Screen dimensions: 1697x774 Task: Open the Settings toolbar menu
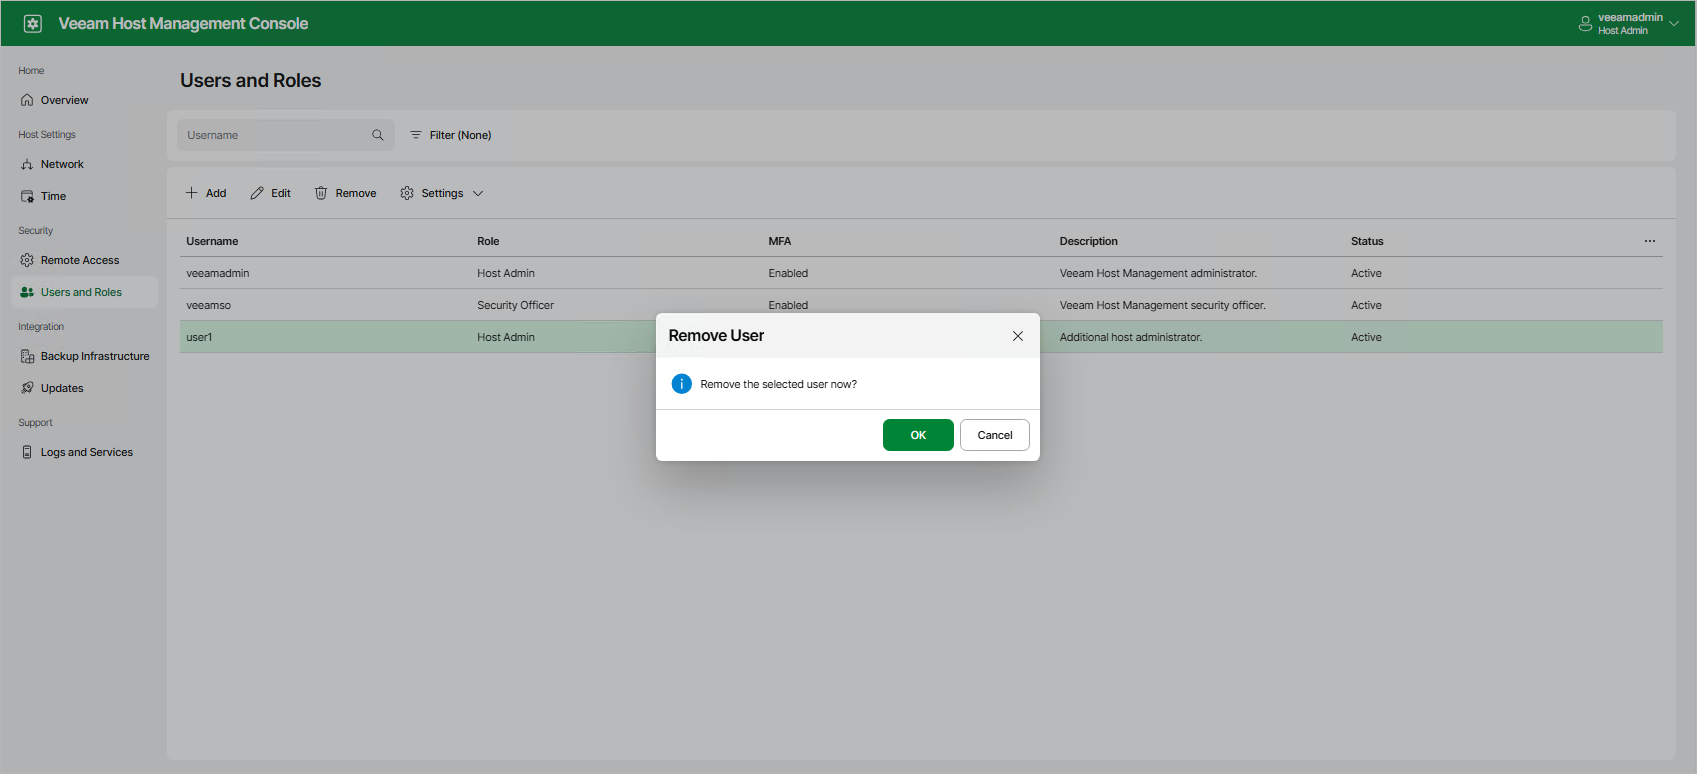pyautogui.click(x=442, y=193)
